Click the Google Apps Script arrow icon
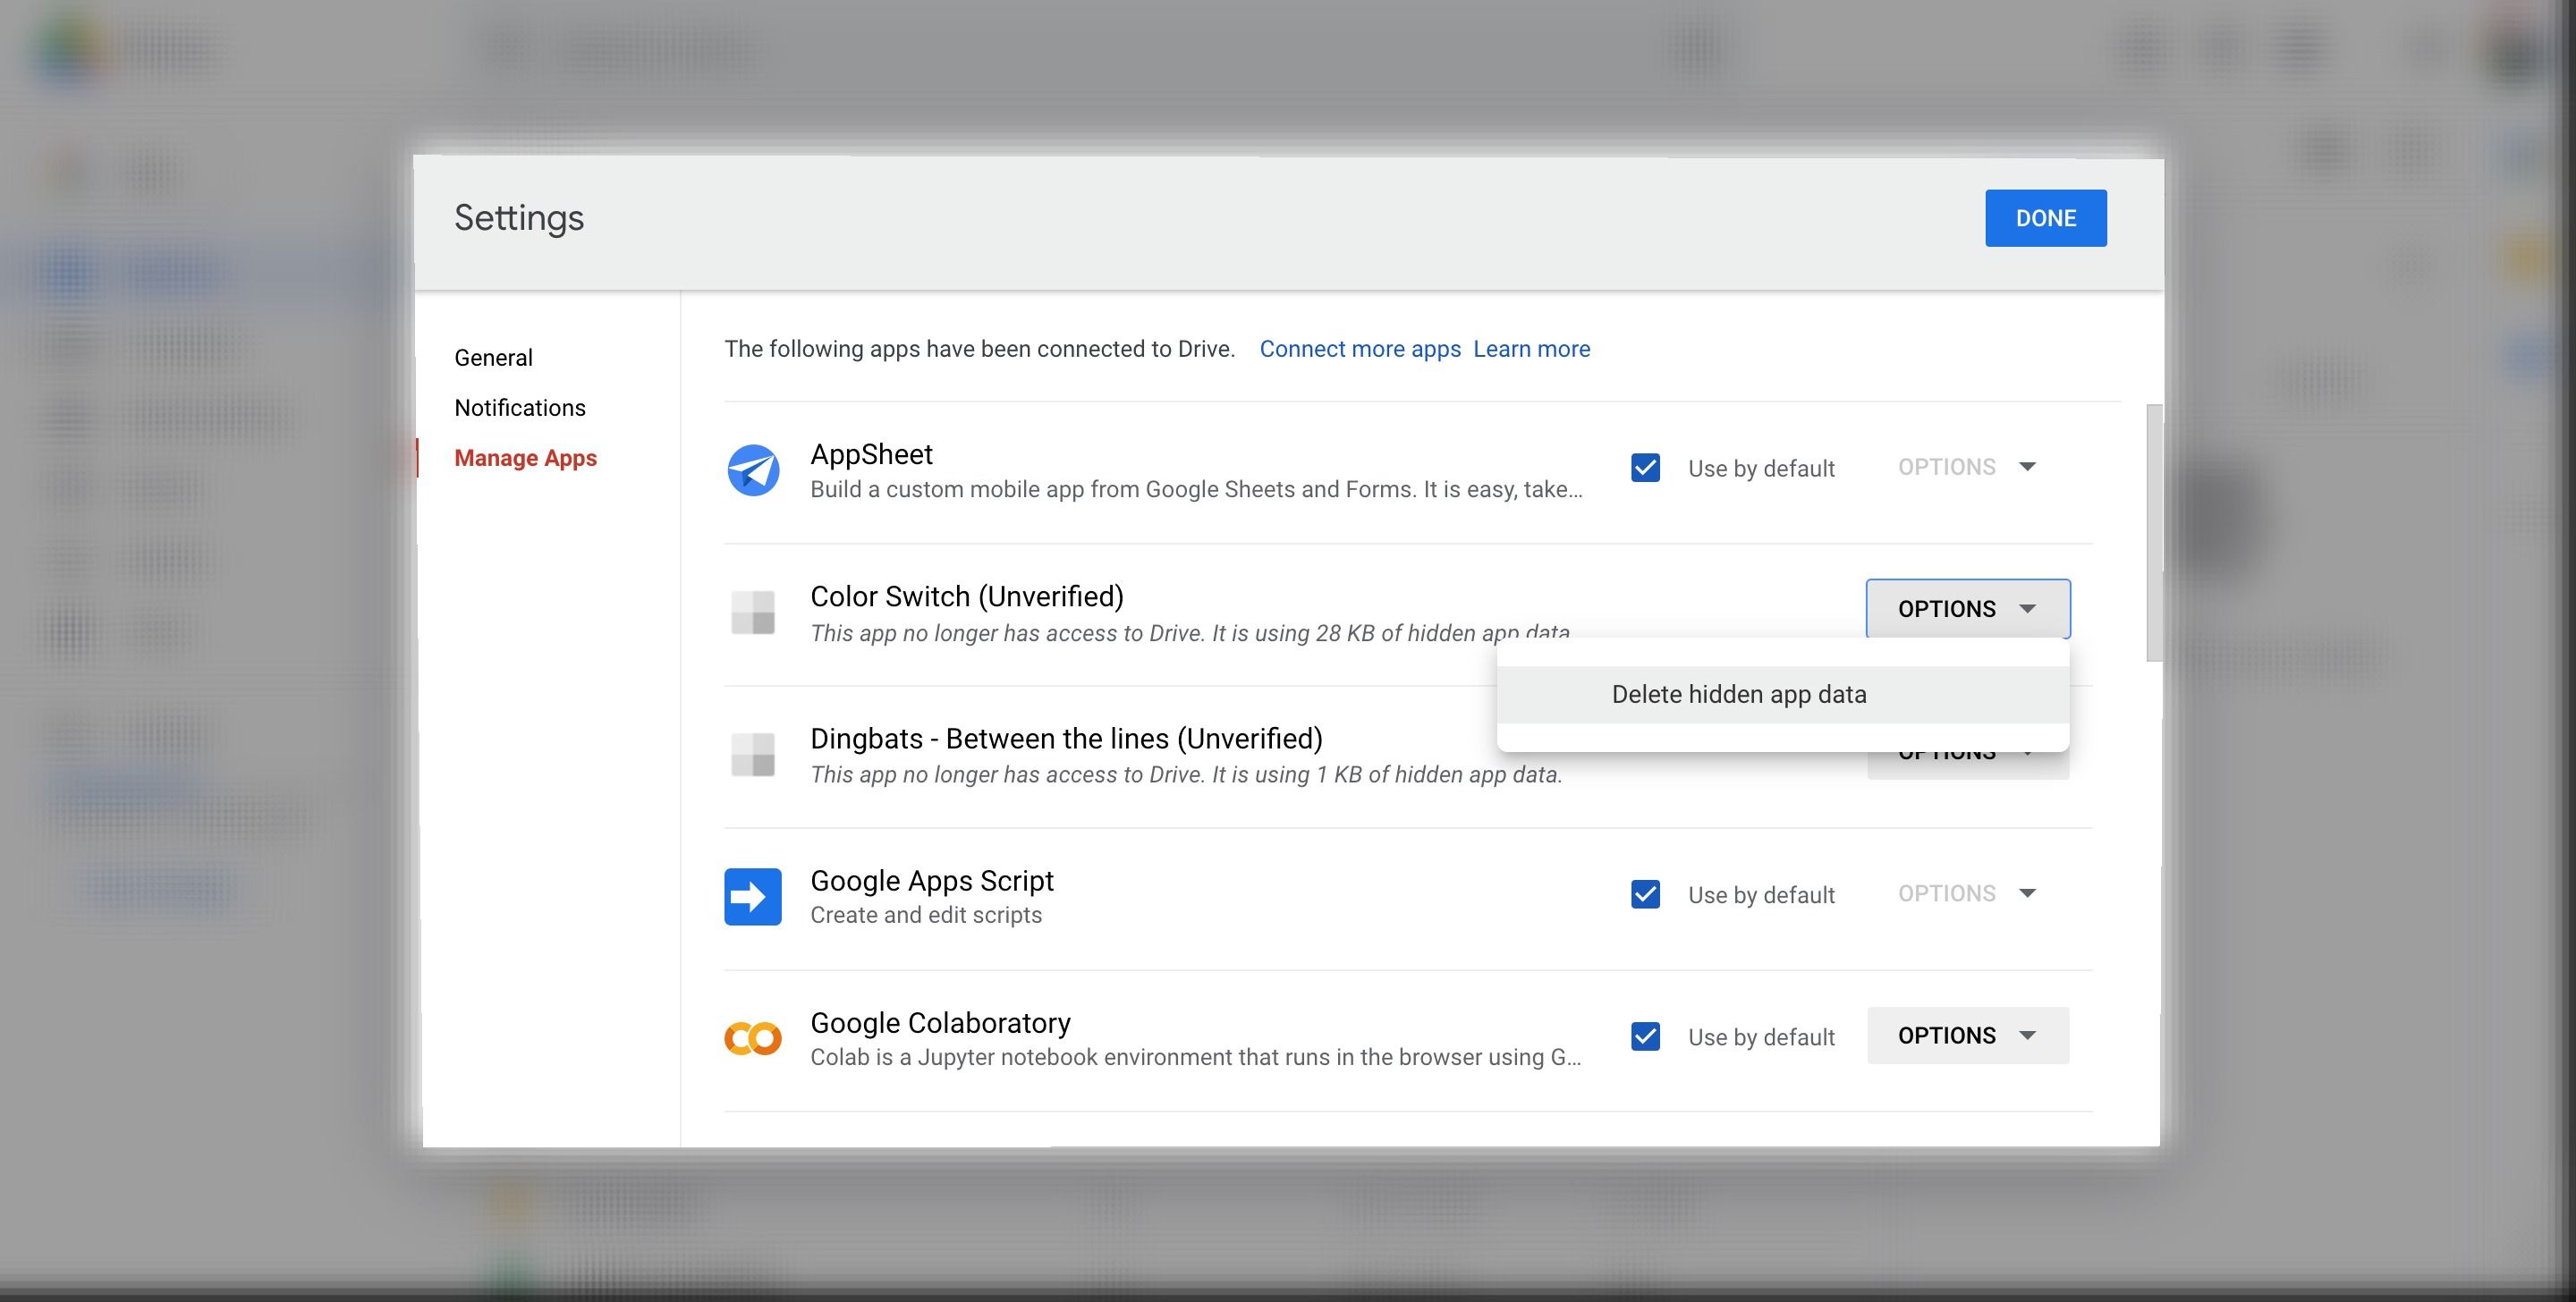The image size is (2576, 1302). (x=752, y=897)
